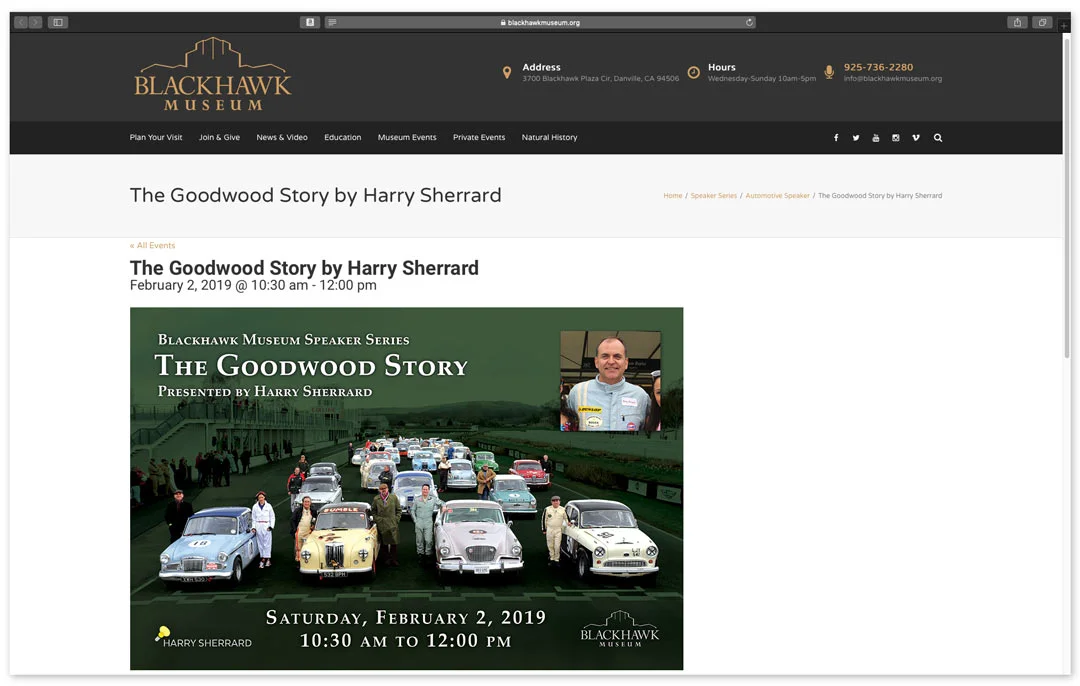This screenshot has width=1080, height=686.
Task: Show all tabs overview button
Action: point(1042,22)
